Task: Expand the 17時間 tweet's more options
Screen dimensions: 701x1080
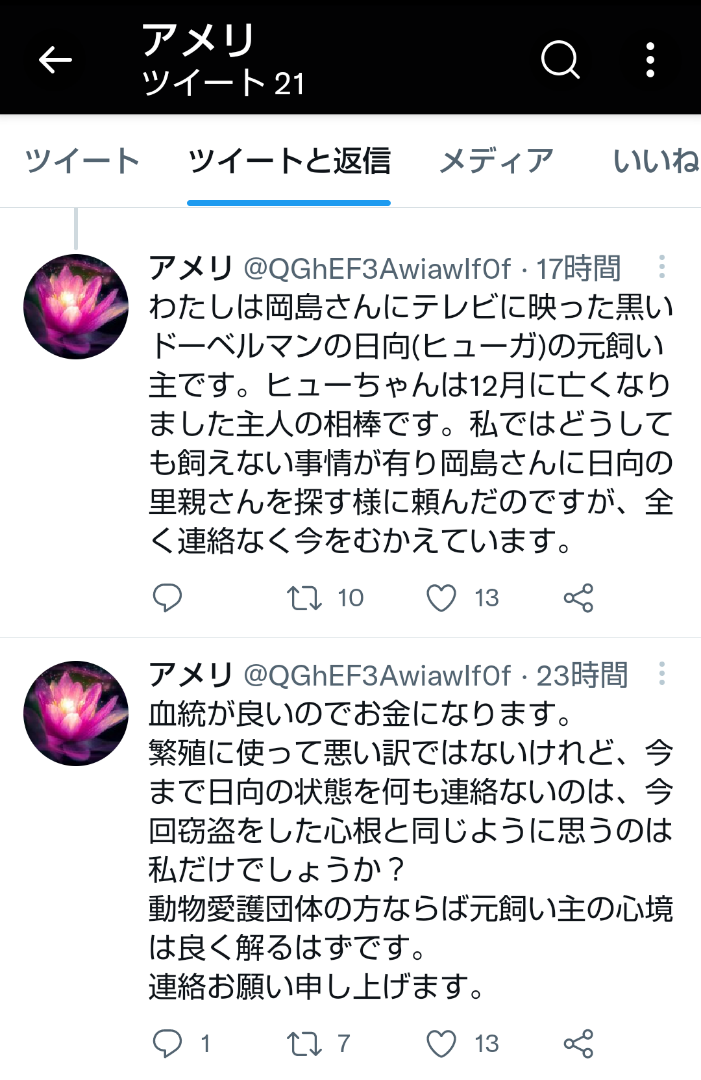Action: tap(661, 267)
